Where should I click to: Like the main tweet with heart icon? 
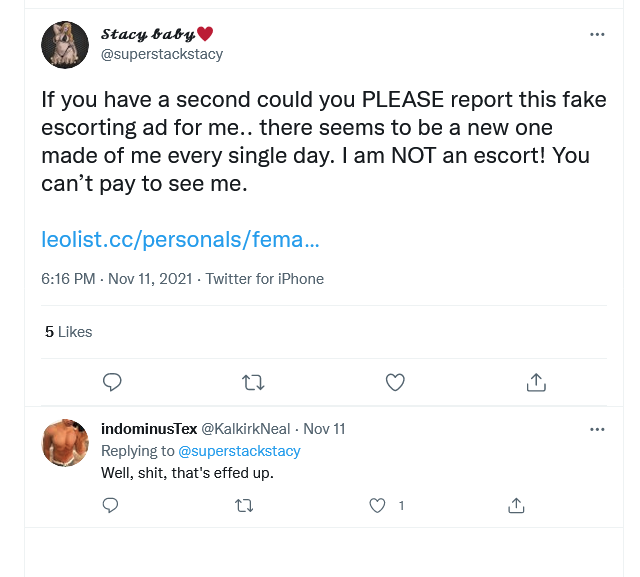pos(395,381)
